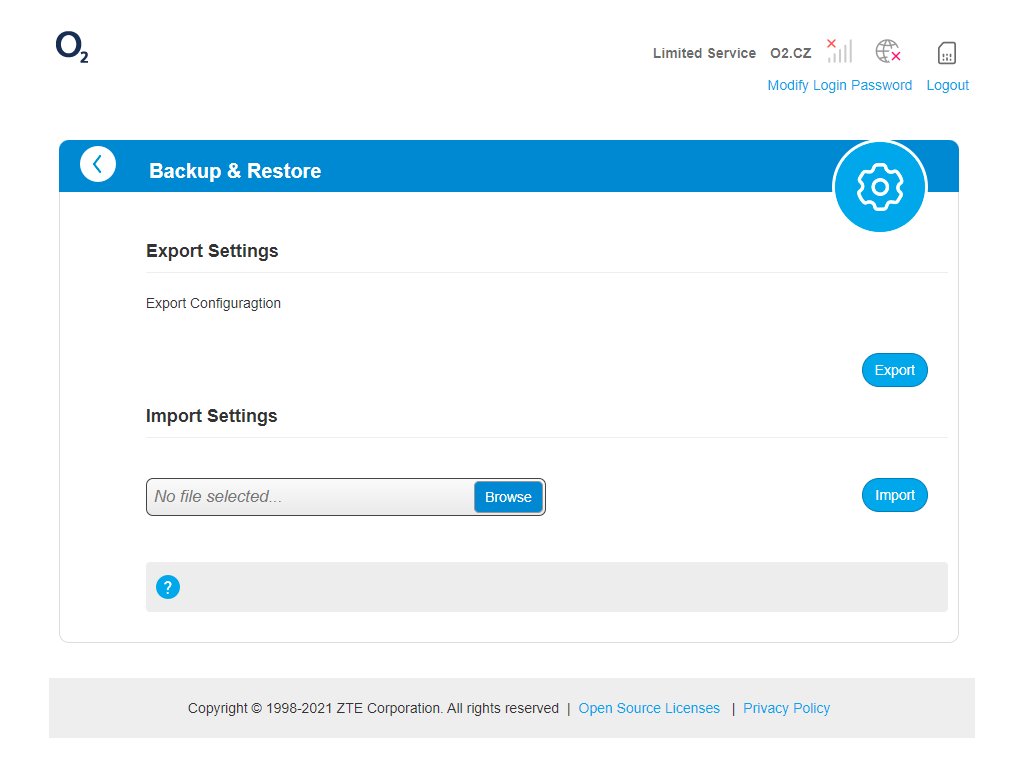Log out using the Logout link
The height and width of the screenshot is (768, 1024).
point(947,85)
